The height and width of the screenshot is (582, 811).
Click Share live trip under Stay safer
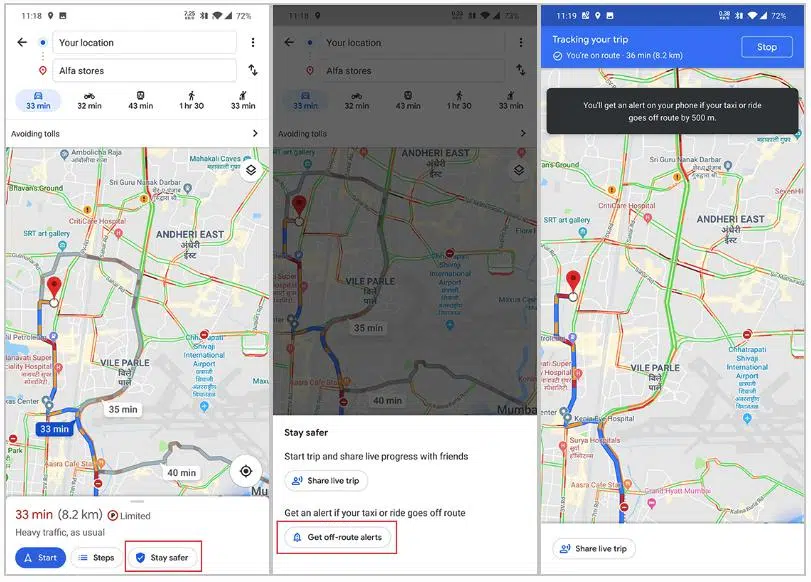tap(326, 481)
